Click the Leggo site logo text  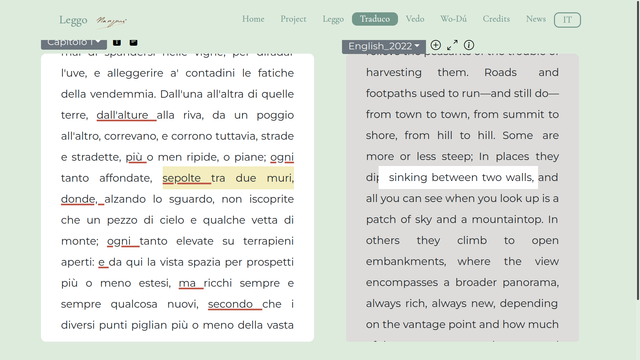[x=73, y=20]
